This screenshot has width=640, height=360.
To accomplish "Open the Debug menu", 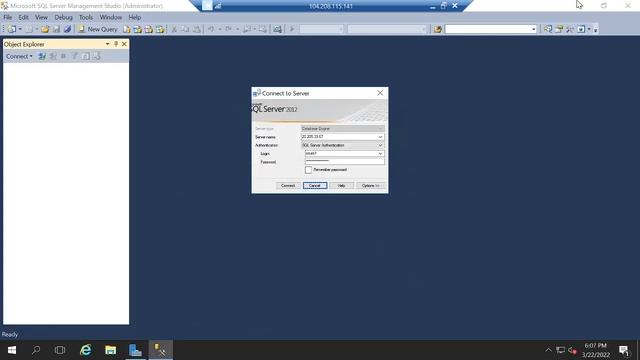I will tap(63, 17).
